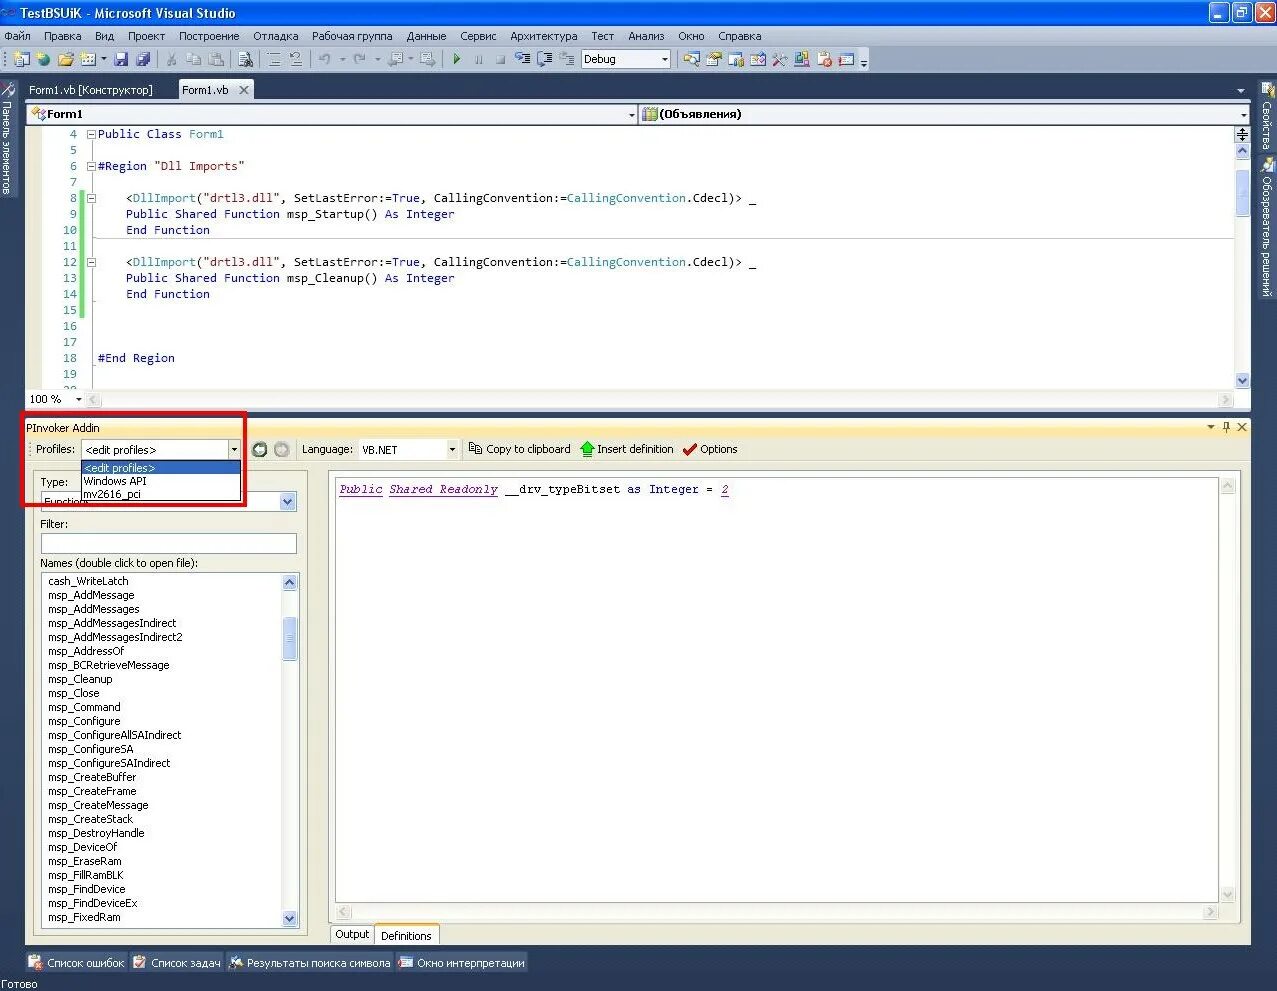The height and width of the screenshot is (991, 1277).
Task: Click the Options button
Action: click(x=710, y=449)
